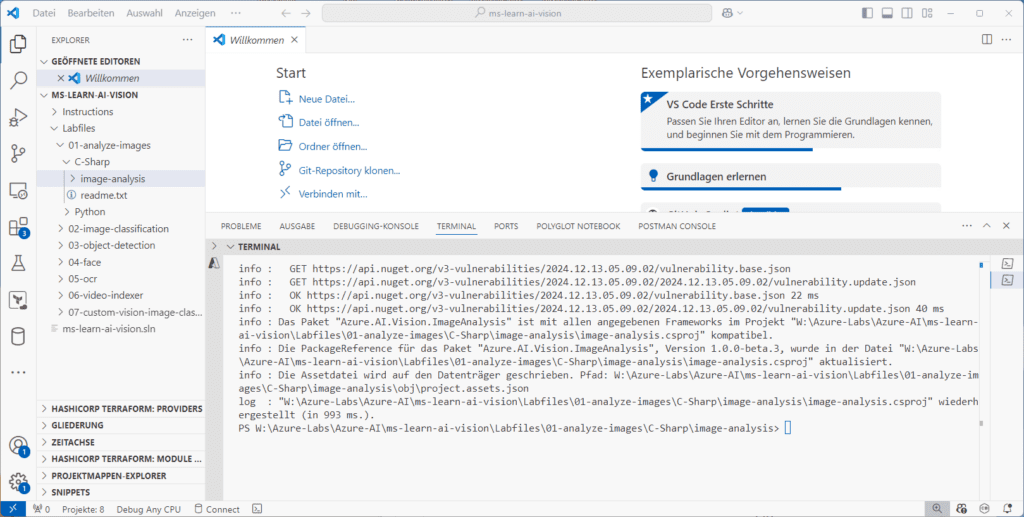Viewport: 1024px width, 517px height.
Task: Click the Neue Datei... link
Action: pos(327,99)
